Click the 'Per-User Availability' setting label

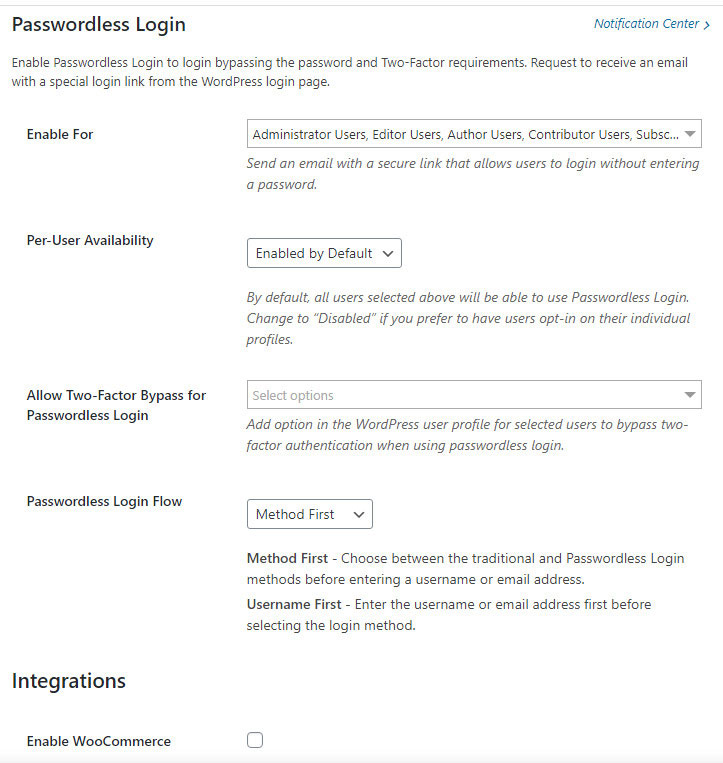90,240
